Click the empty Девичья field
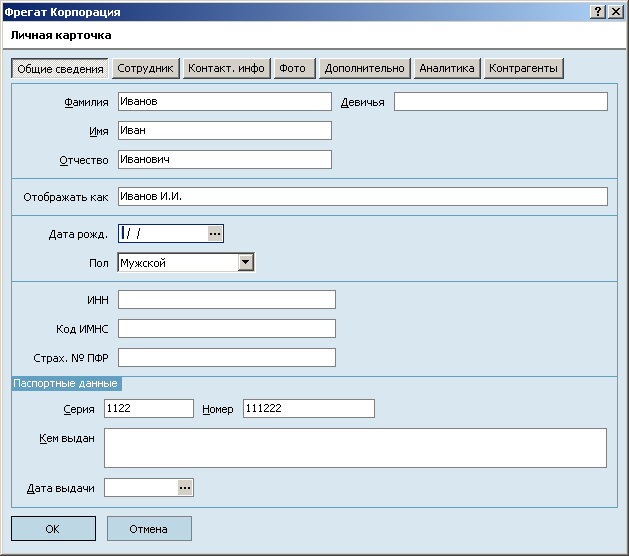Viewport: 629px width, 556px height. tap(501, 101)
